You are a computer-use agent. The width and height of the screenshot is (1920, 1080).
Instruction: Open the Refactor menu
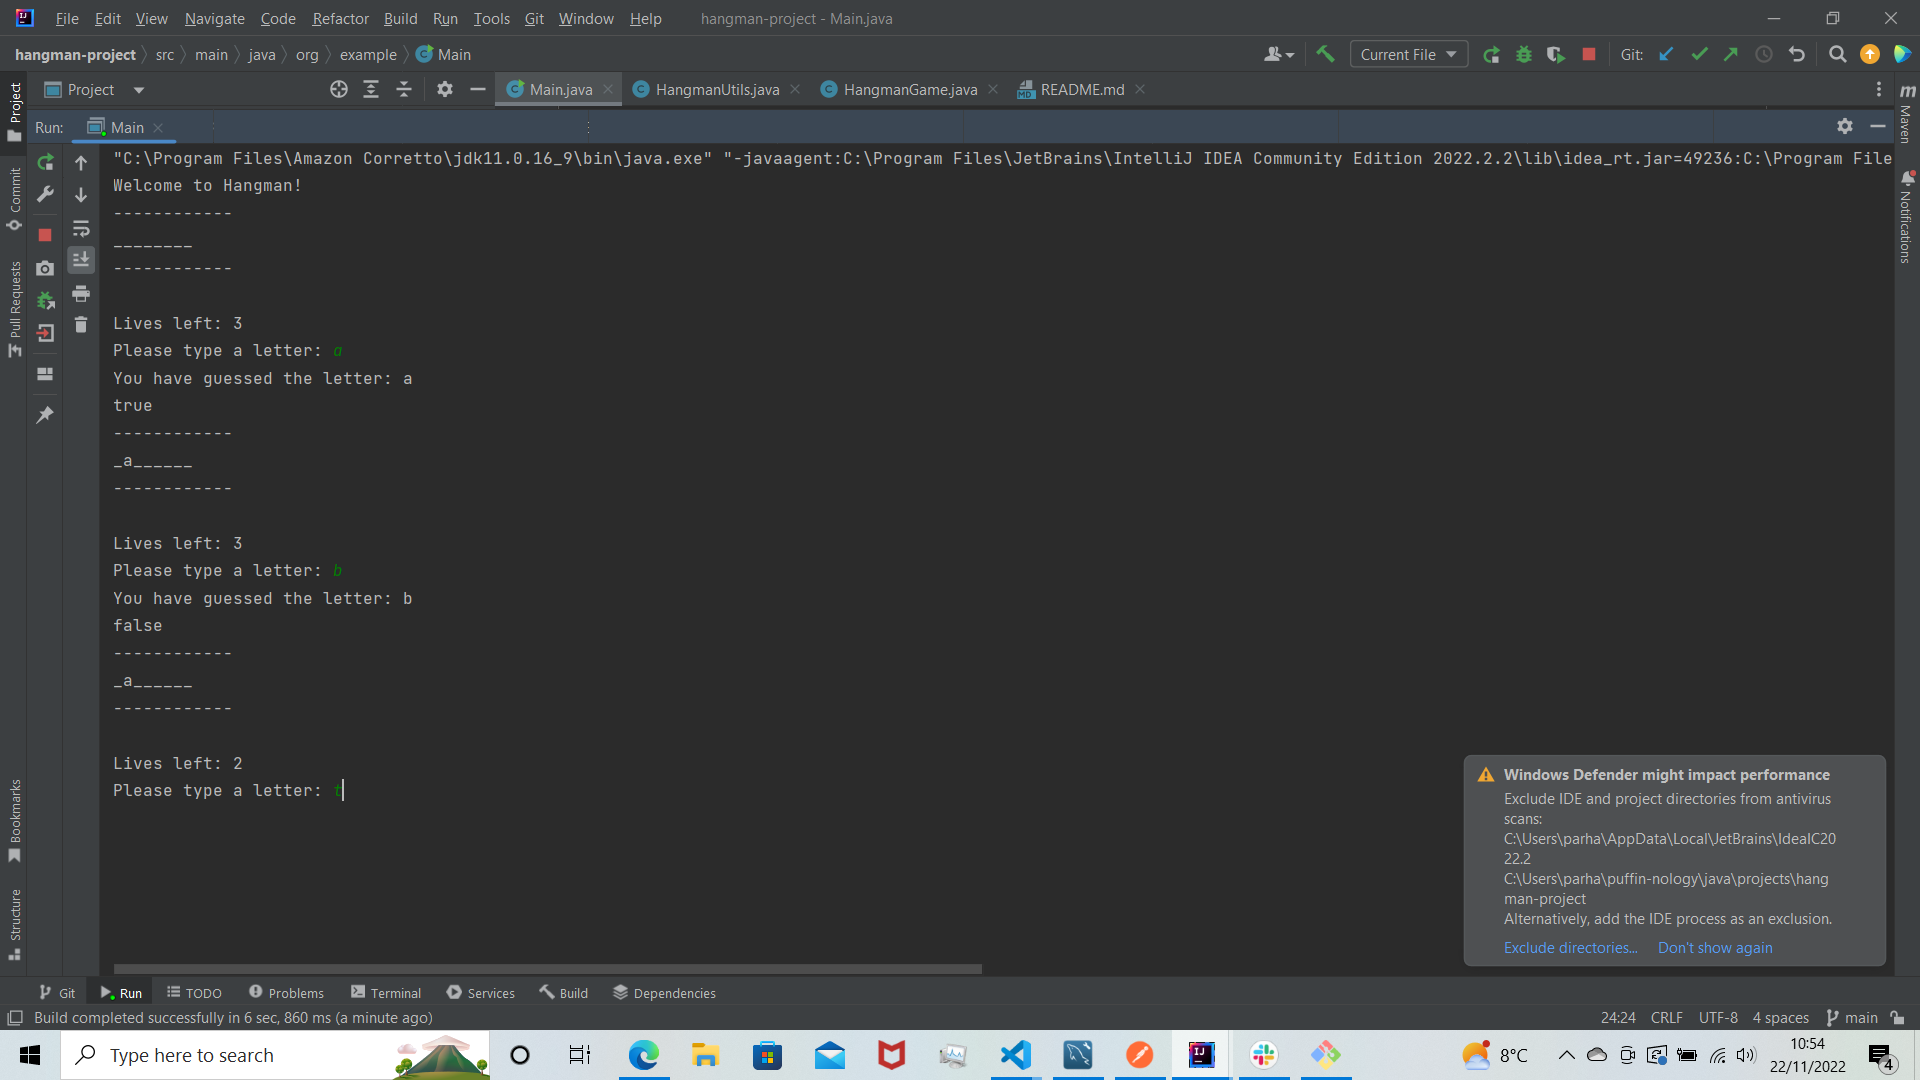tap(340, 18)
